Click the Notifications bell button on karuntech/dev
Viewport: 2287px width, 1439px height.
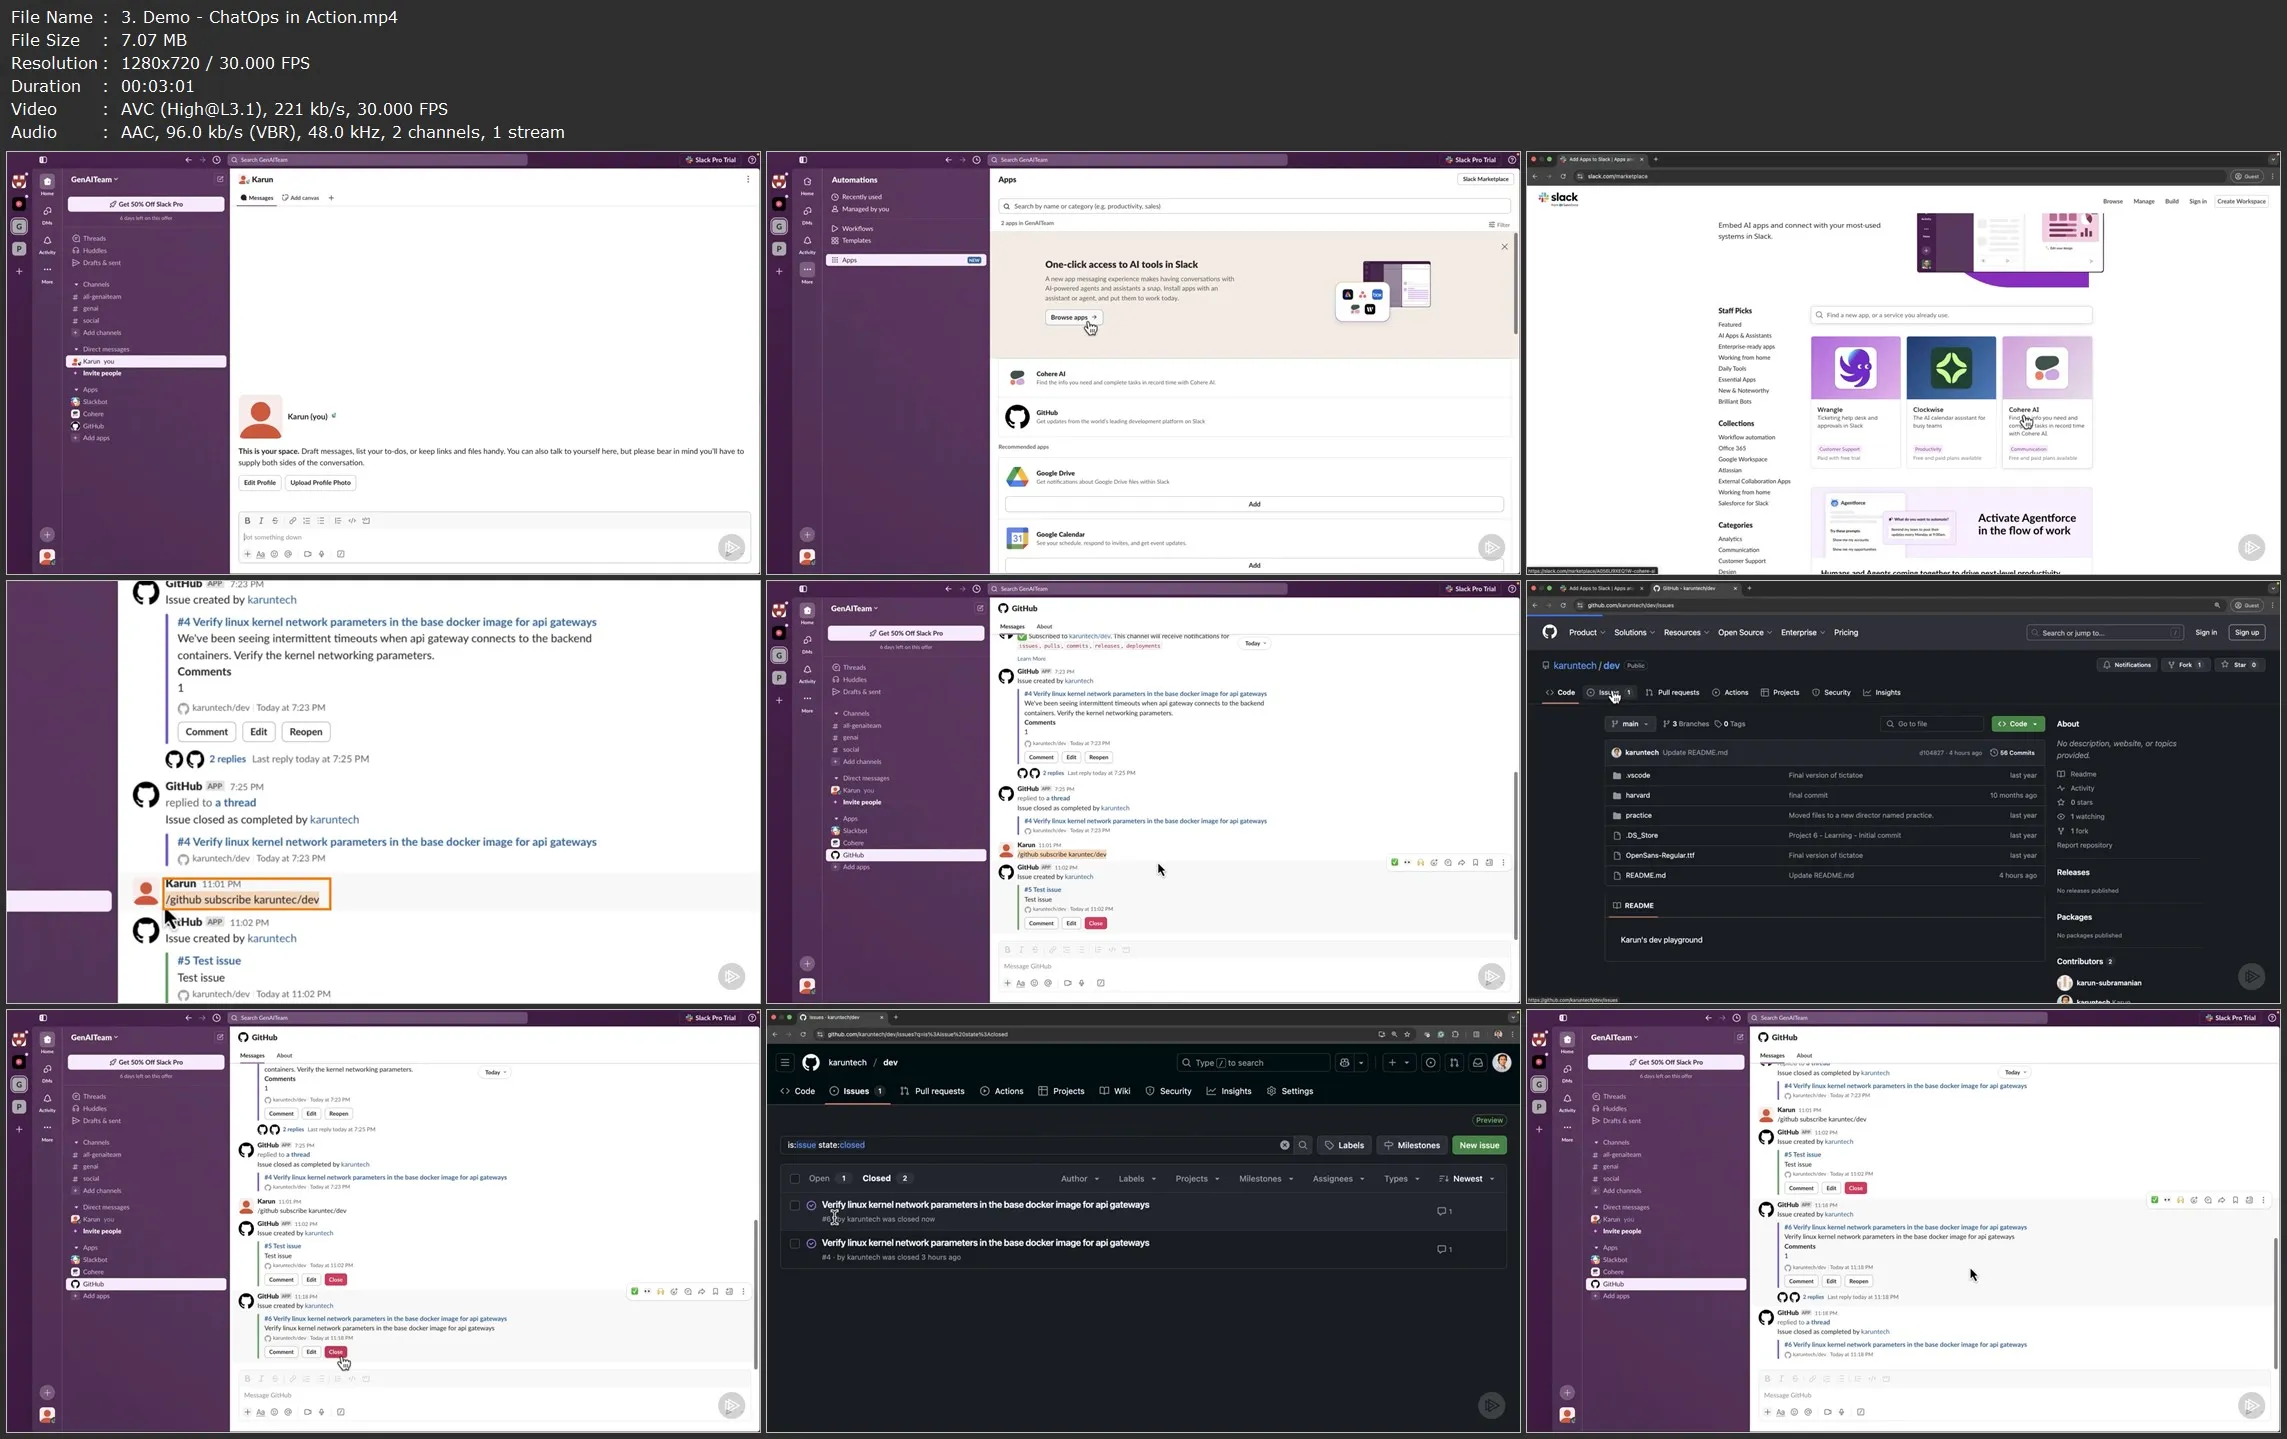[2127, 665]
